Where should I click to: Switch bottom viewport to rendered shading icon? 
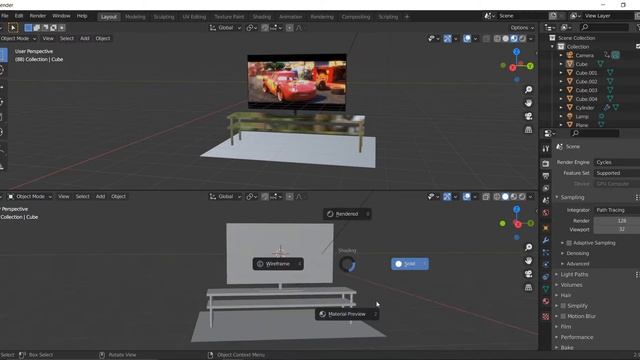(x=522, y=197)
